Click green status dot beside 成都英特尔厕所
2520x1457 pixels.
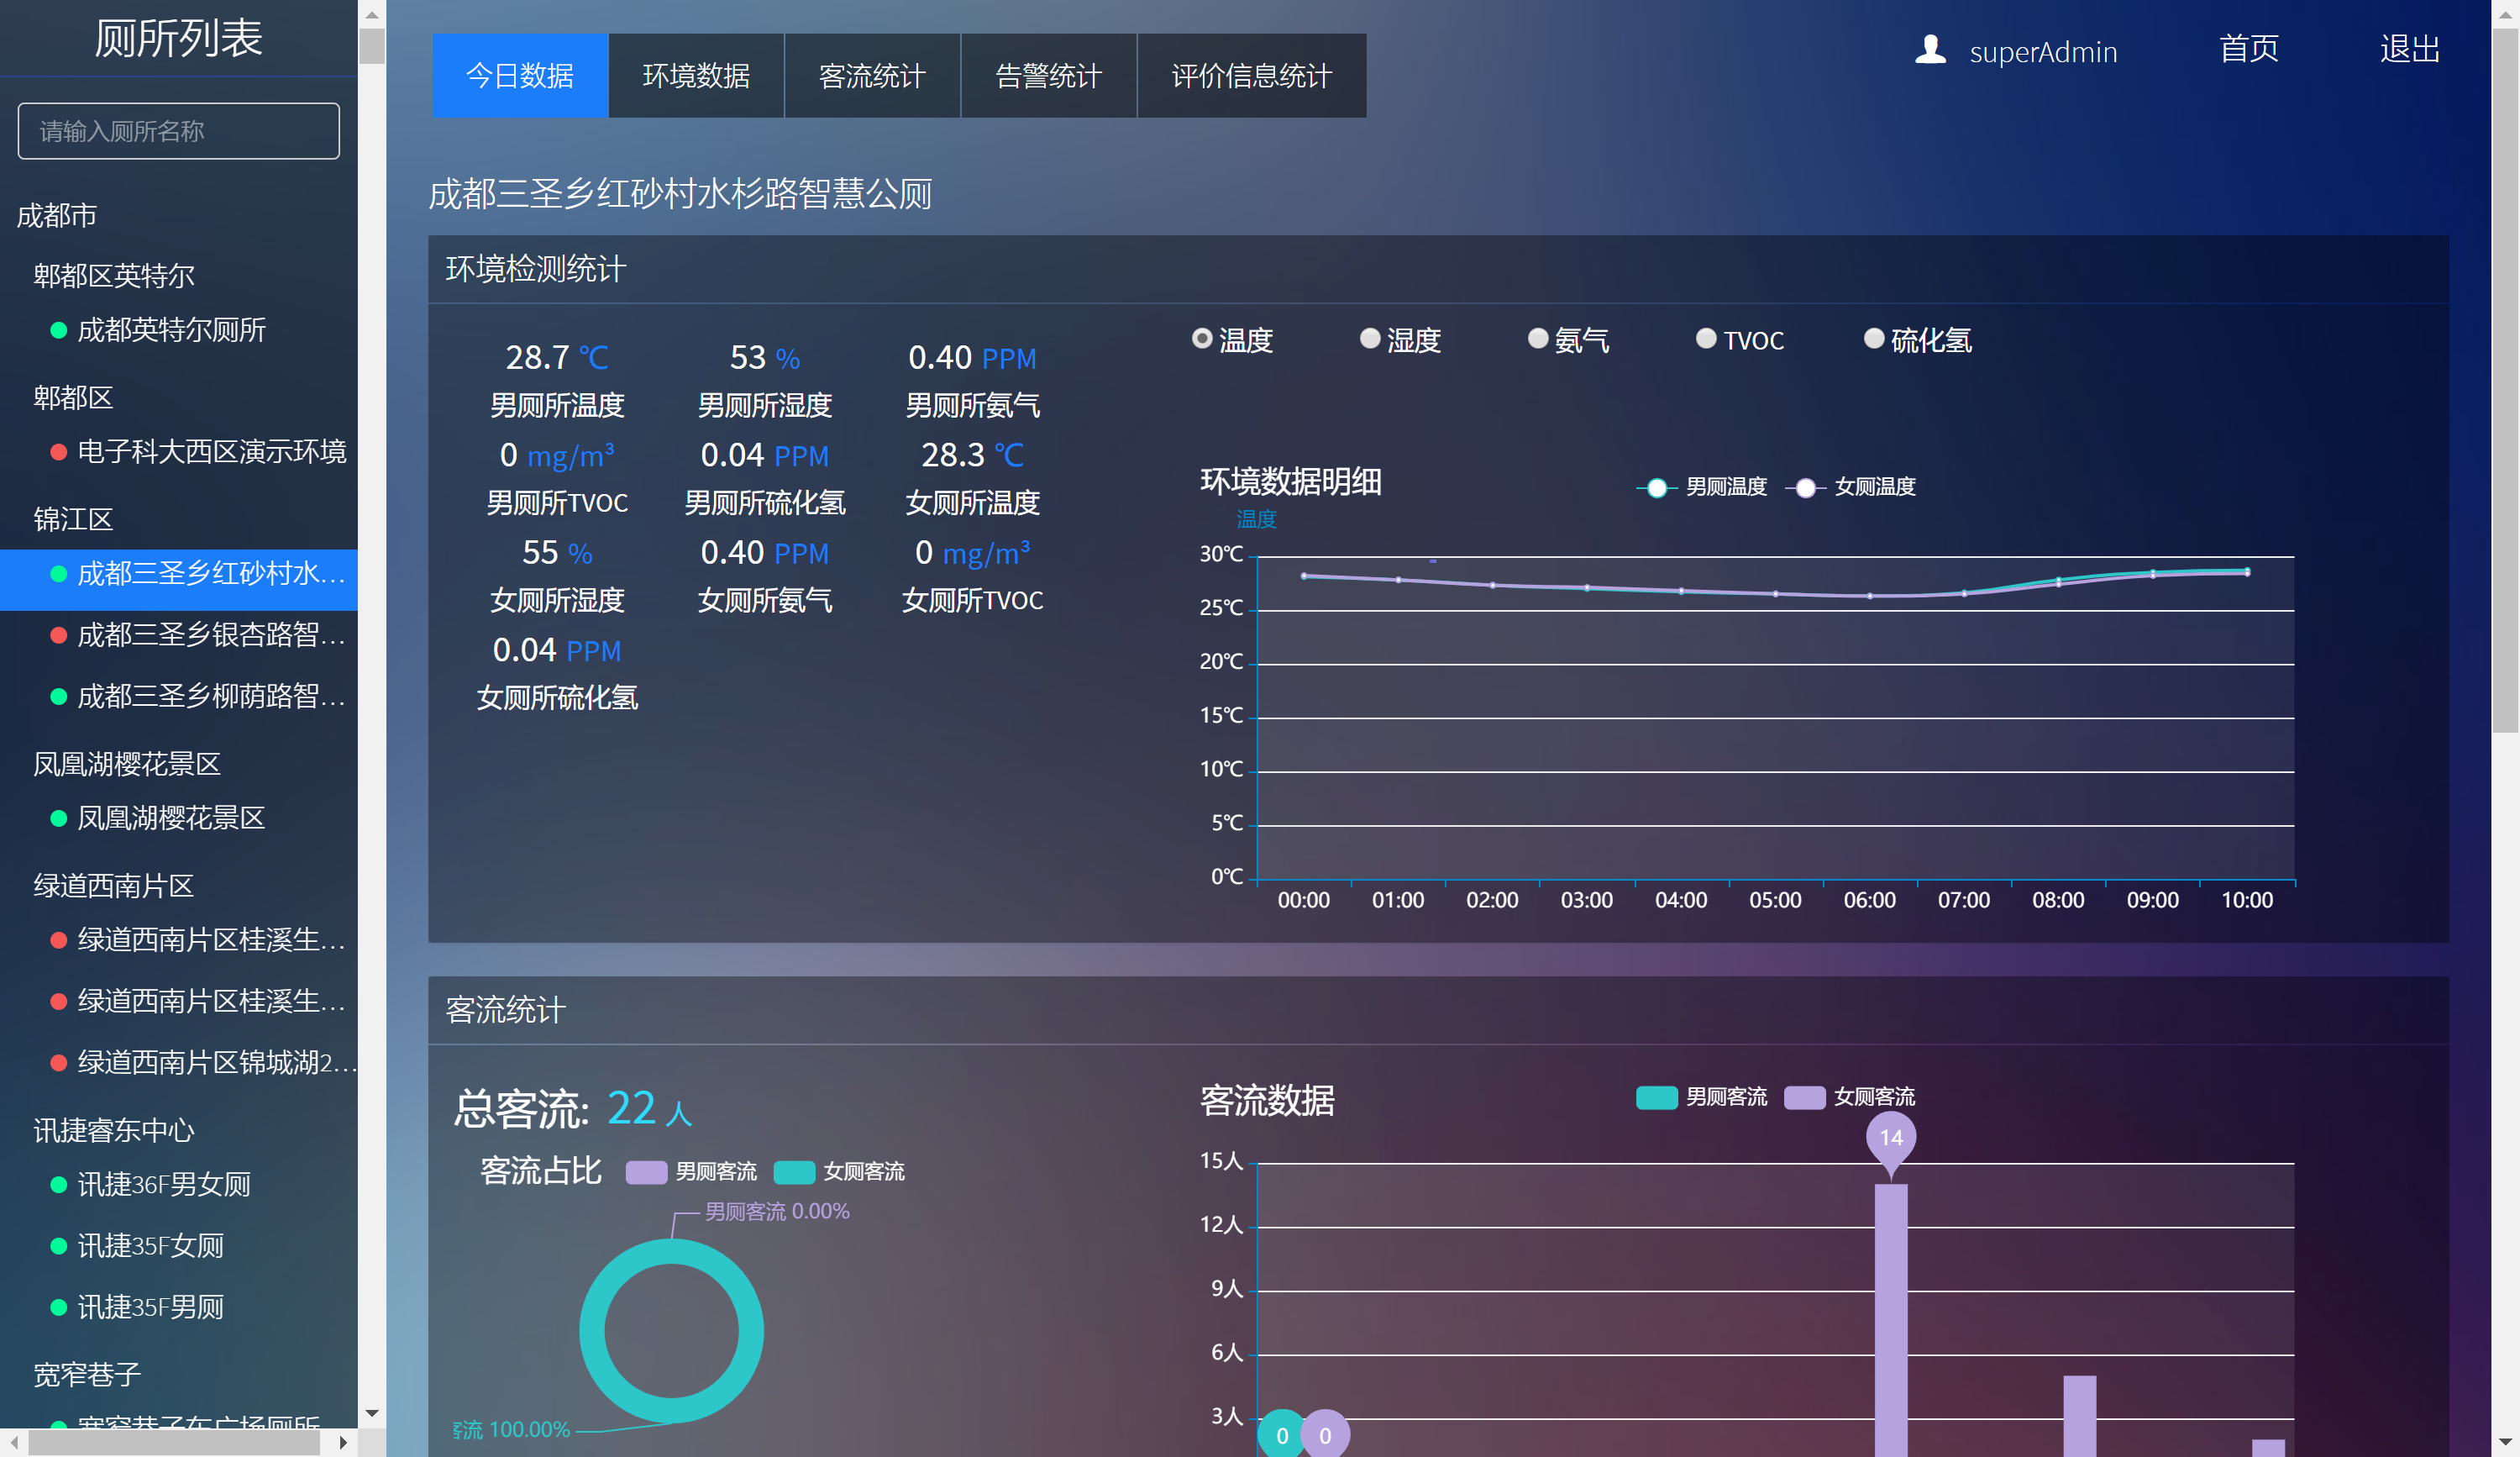[x=59, y=330]
